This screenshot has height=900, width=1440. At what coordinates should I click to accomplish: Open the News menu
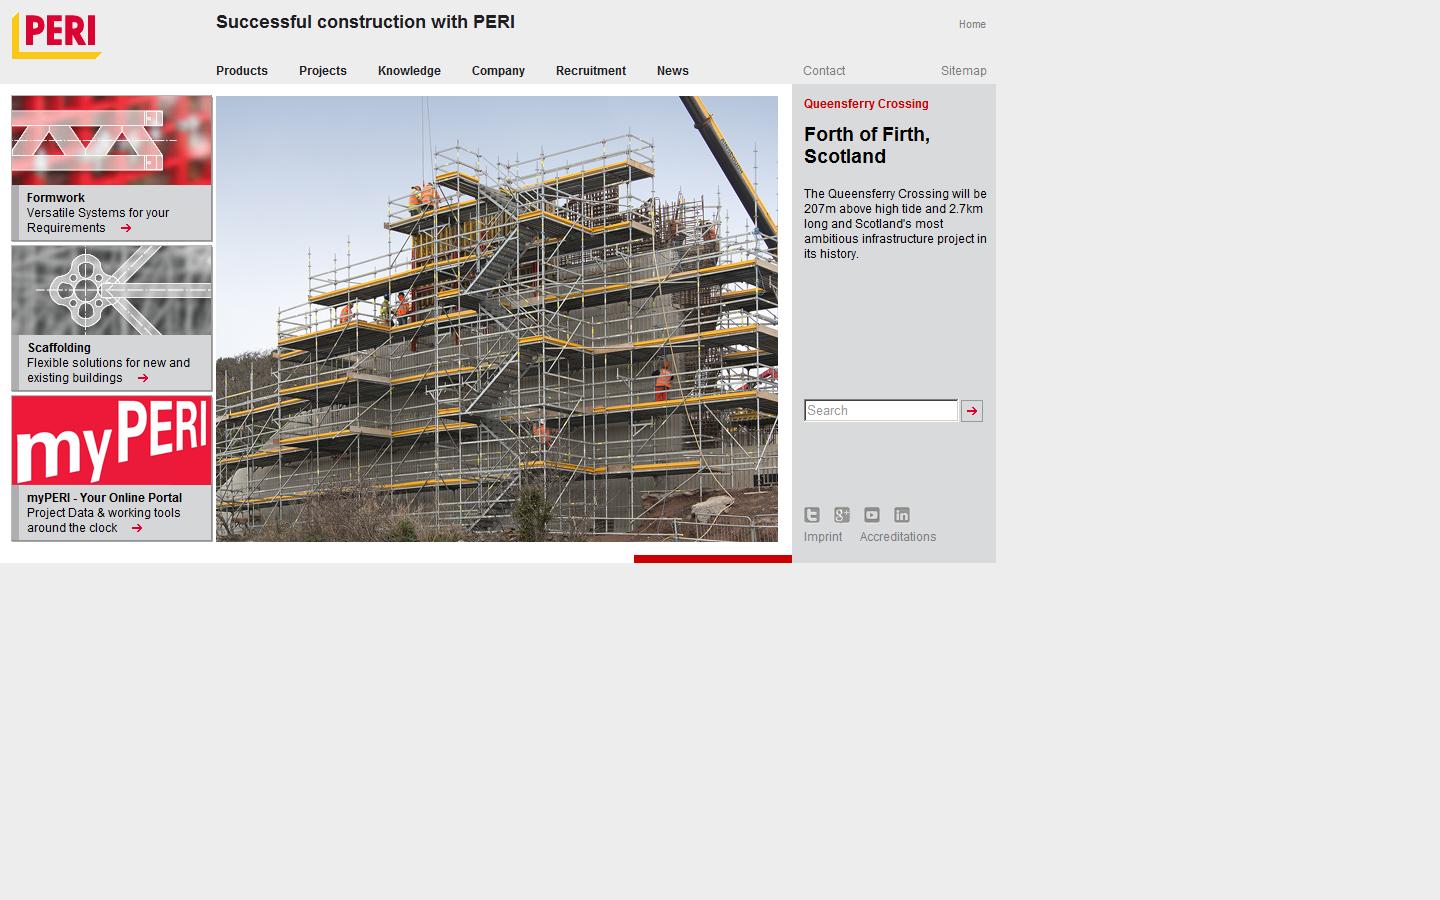click(672, 70)
